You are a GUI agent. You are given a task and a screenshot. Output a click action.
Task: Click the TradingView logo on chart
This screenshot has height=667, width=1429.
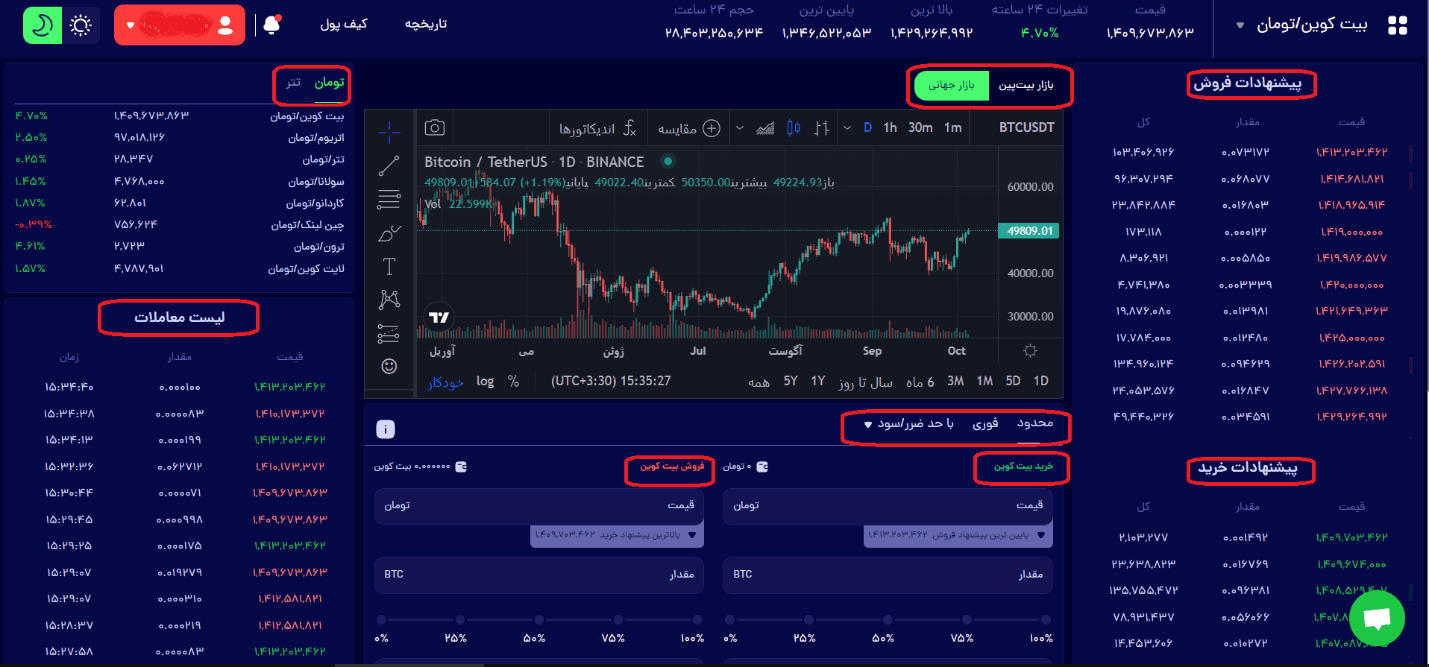[438, 317]
